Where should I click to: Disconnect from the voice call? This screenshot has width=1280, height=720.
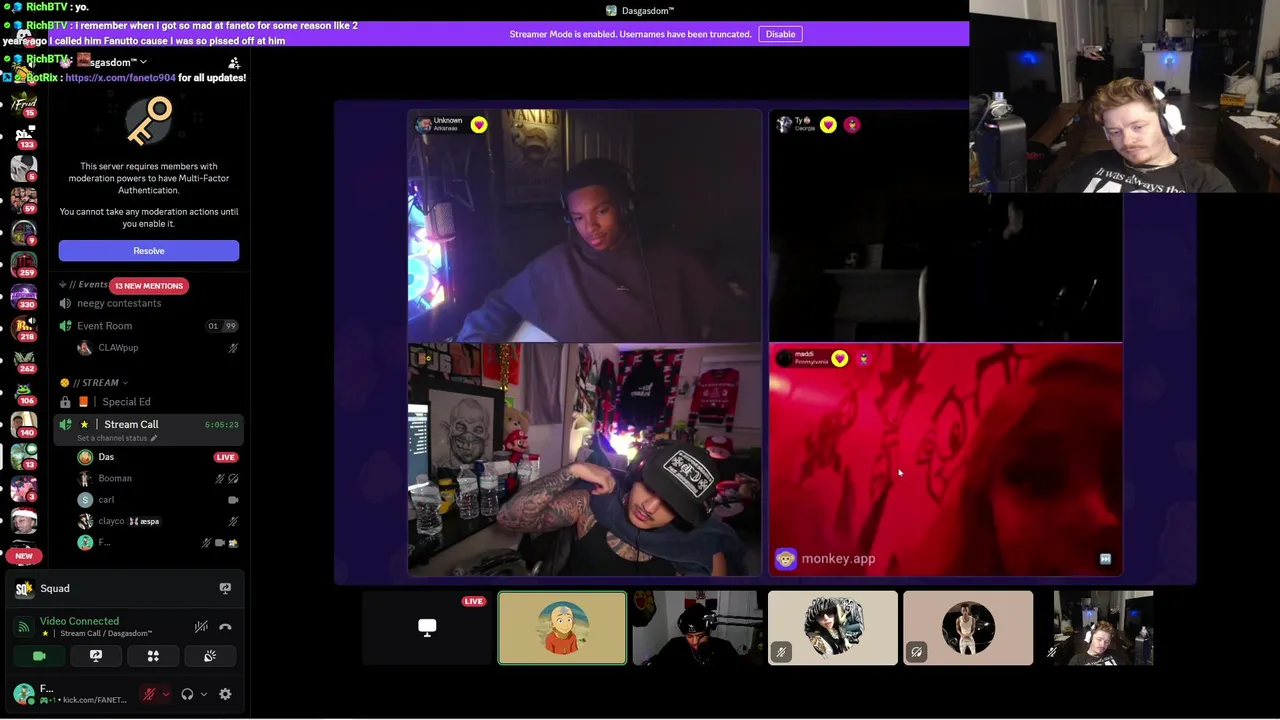click(225, 627)
